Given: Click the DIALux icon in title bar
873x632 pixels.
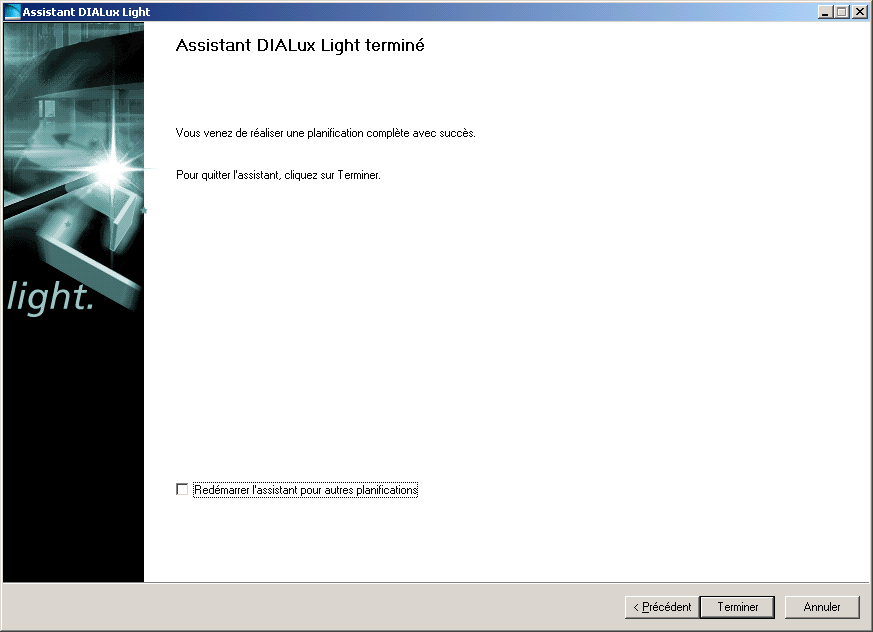Looking at the screenshot, I should 12,12.
